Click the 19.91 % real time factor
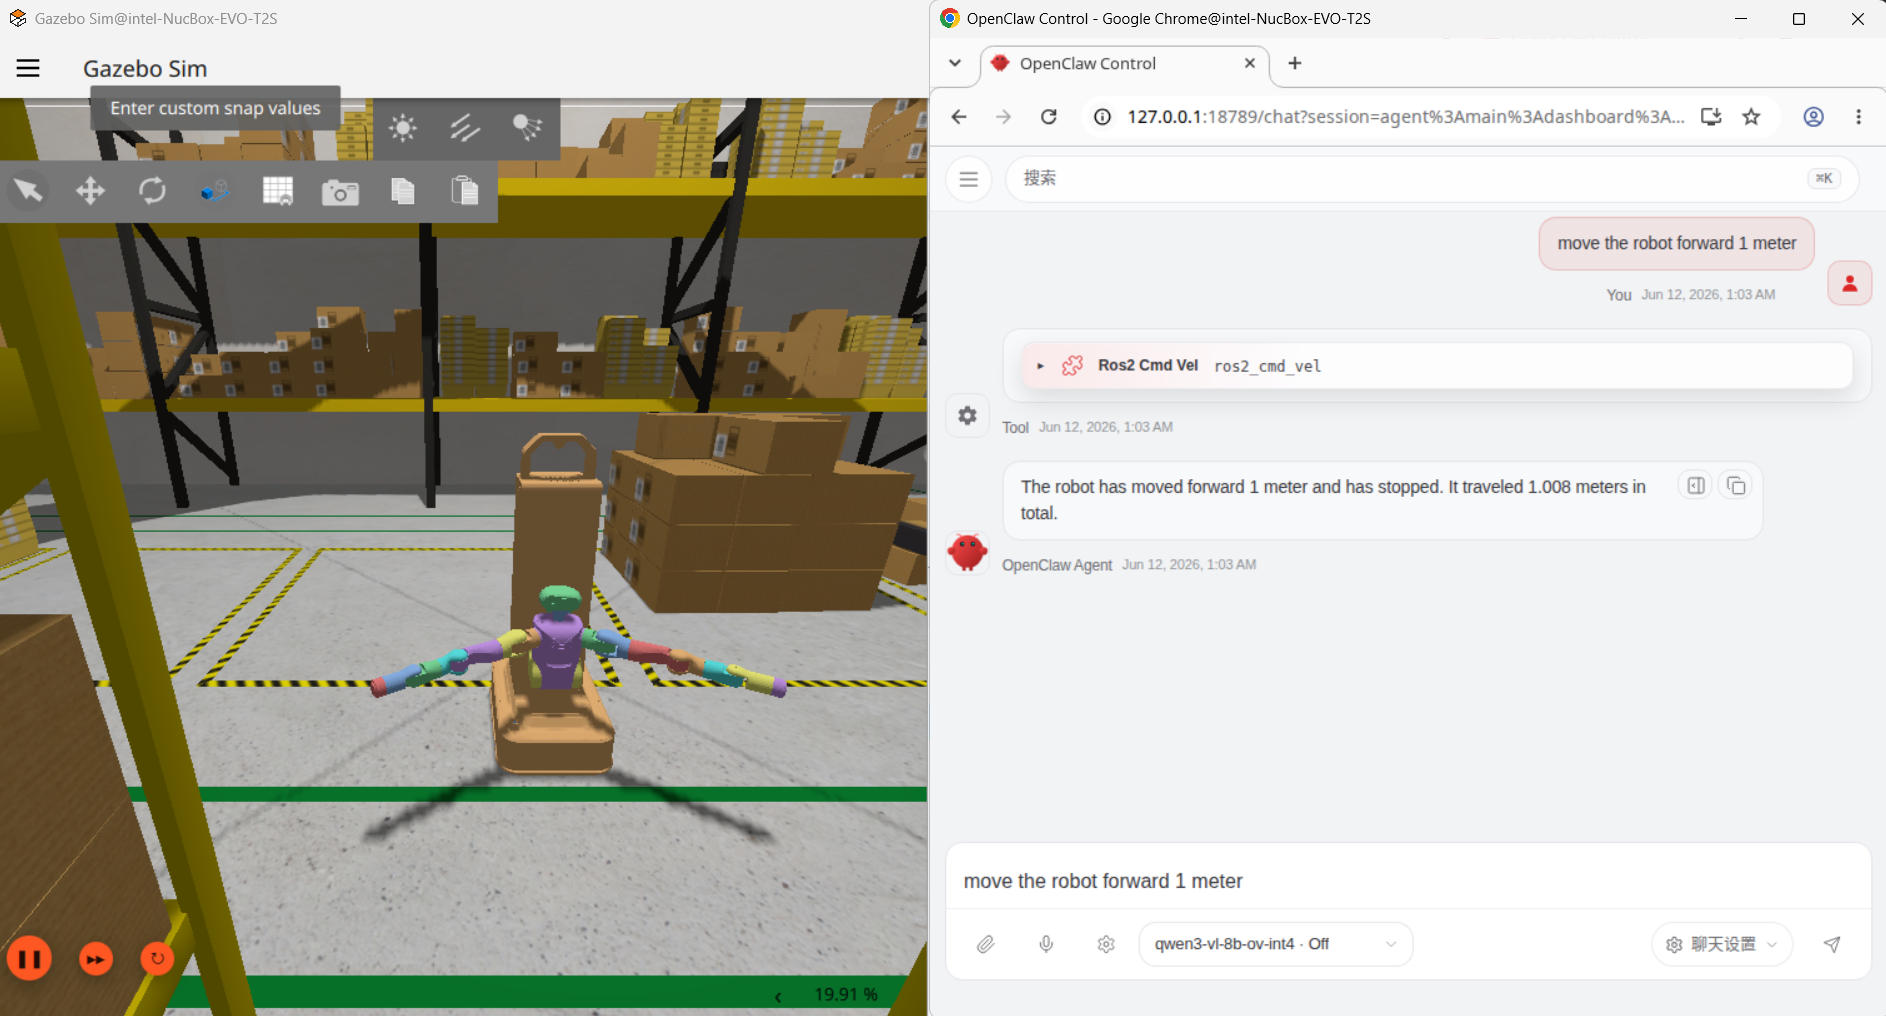Image resolution: width=1886 pixels, height=1016 pixels. click(x=845, y=994)
